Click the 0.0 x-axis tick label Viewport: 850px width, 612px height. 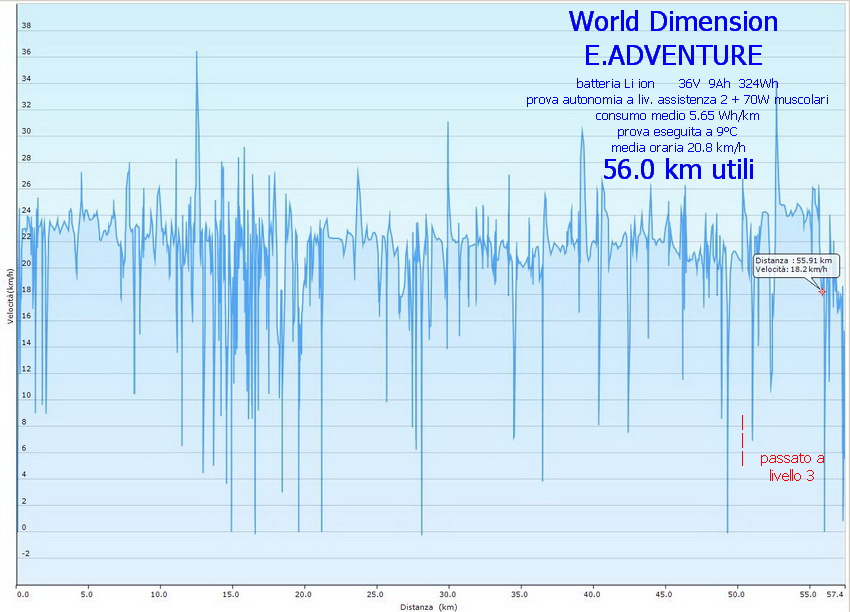(x=23, y=595)
